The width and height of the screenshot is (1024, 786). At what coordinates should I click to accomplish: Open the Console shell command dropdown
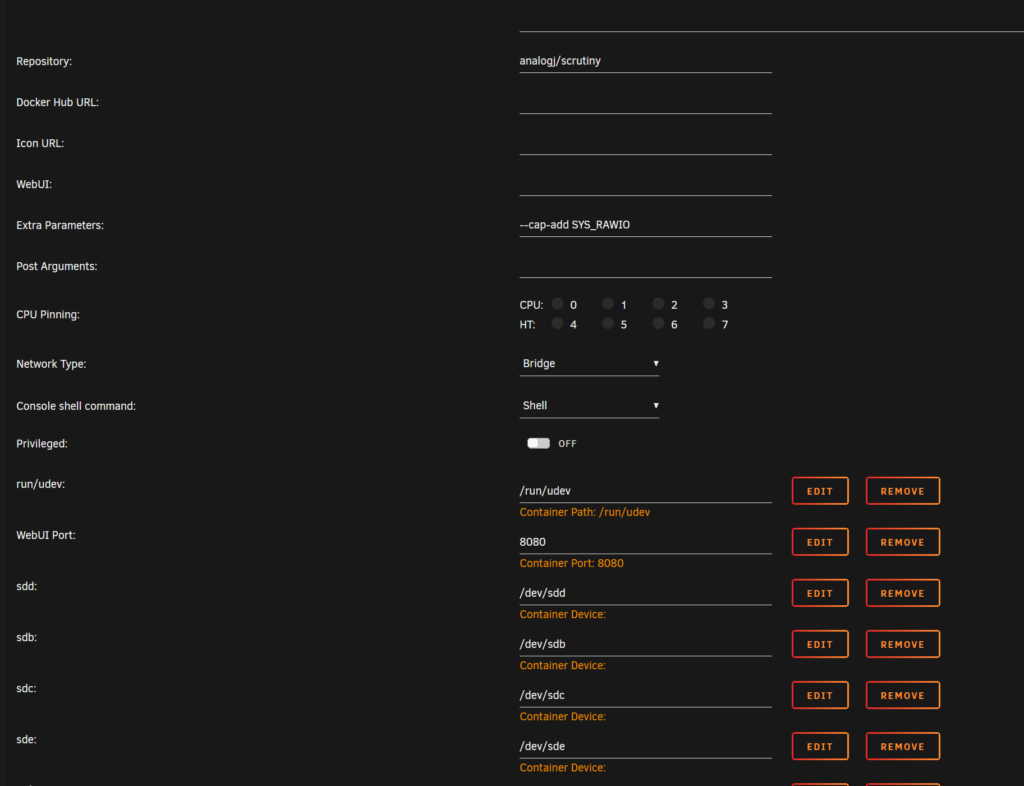589,405
